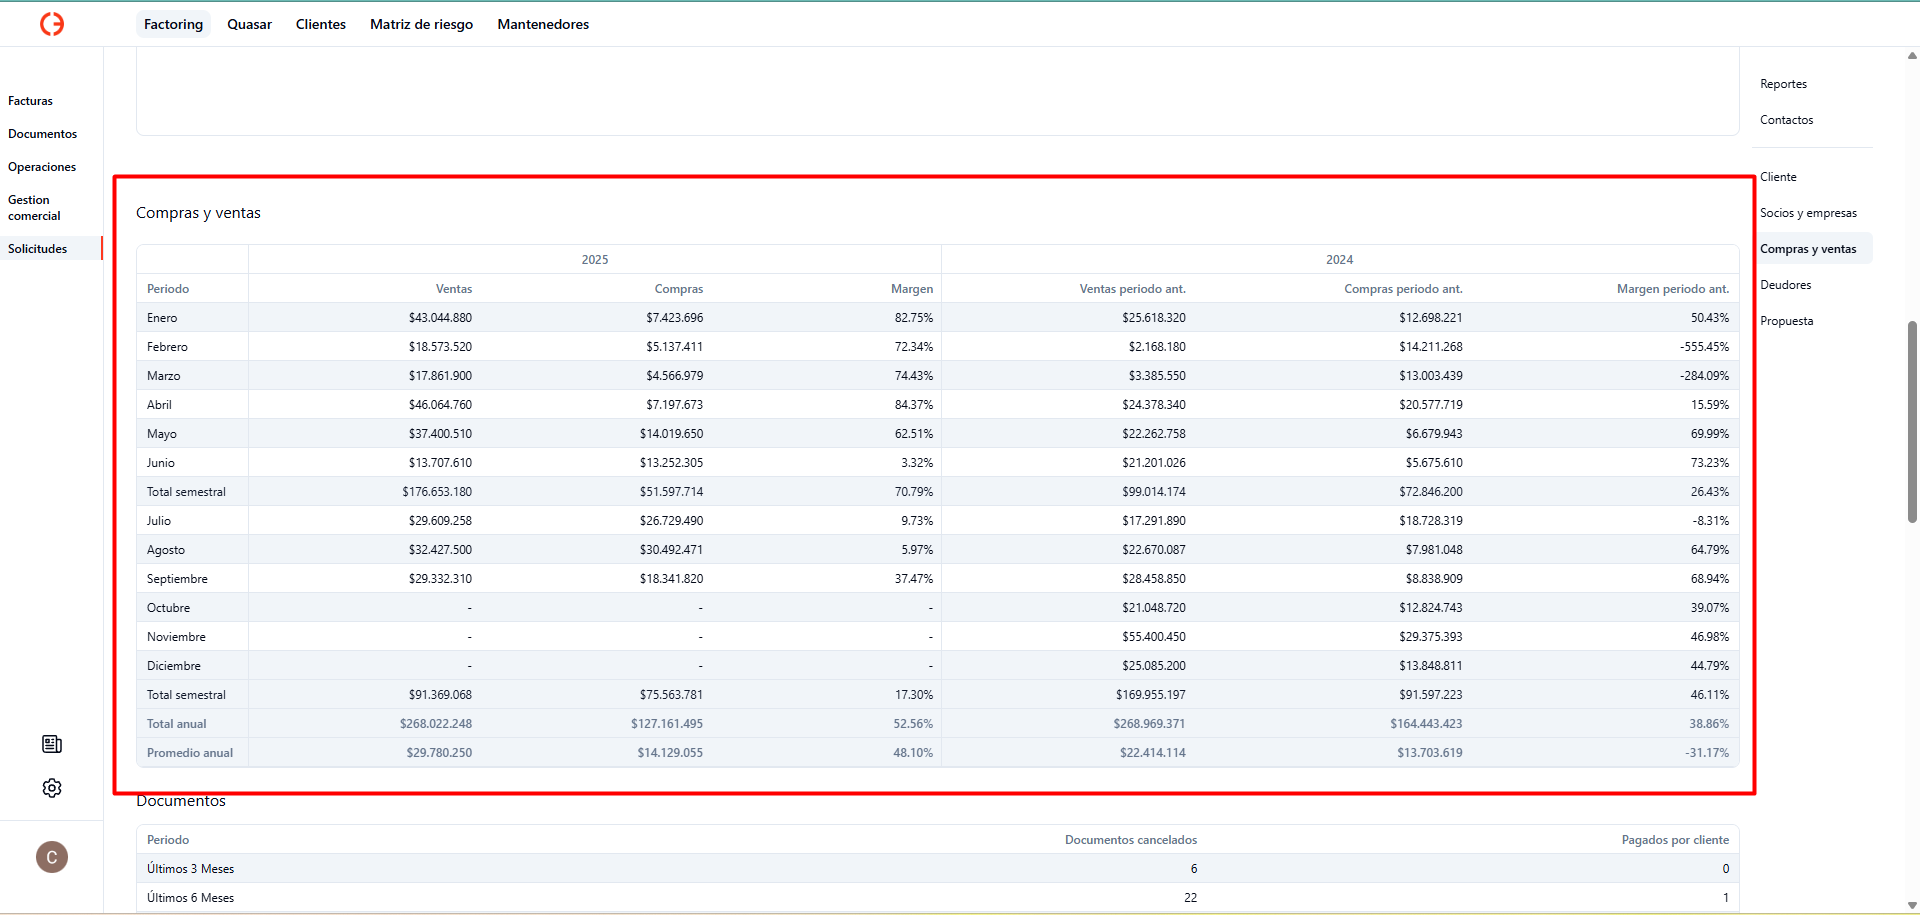Open Facturas in the left sidebar
Image resolution: width=1920 pixels, height=915 pixels.
click(31, 101)
